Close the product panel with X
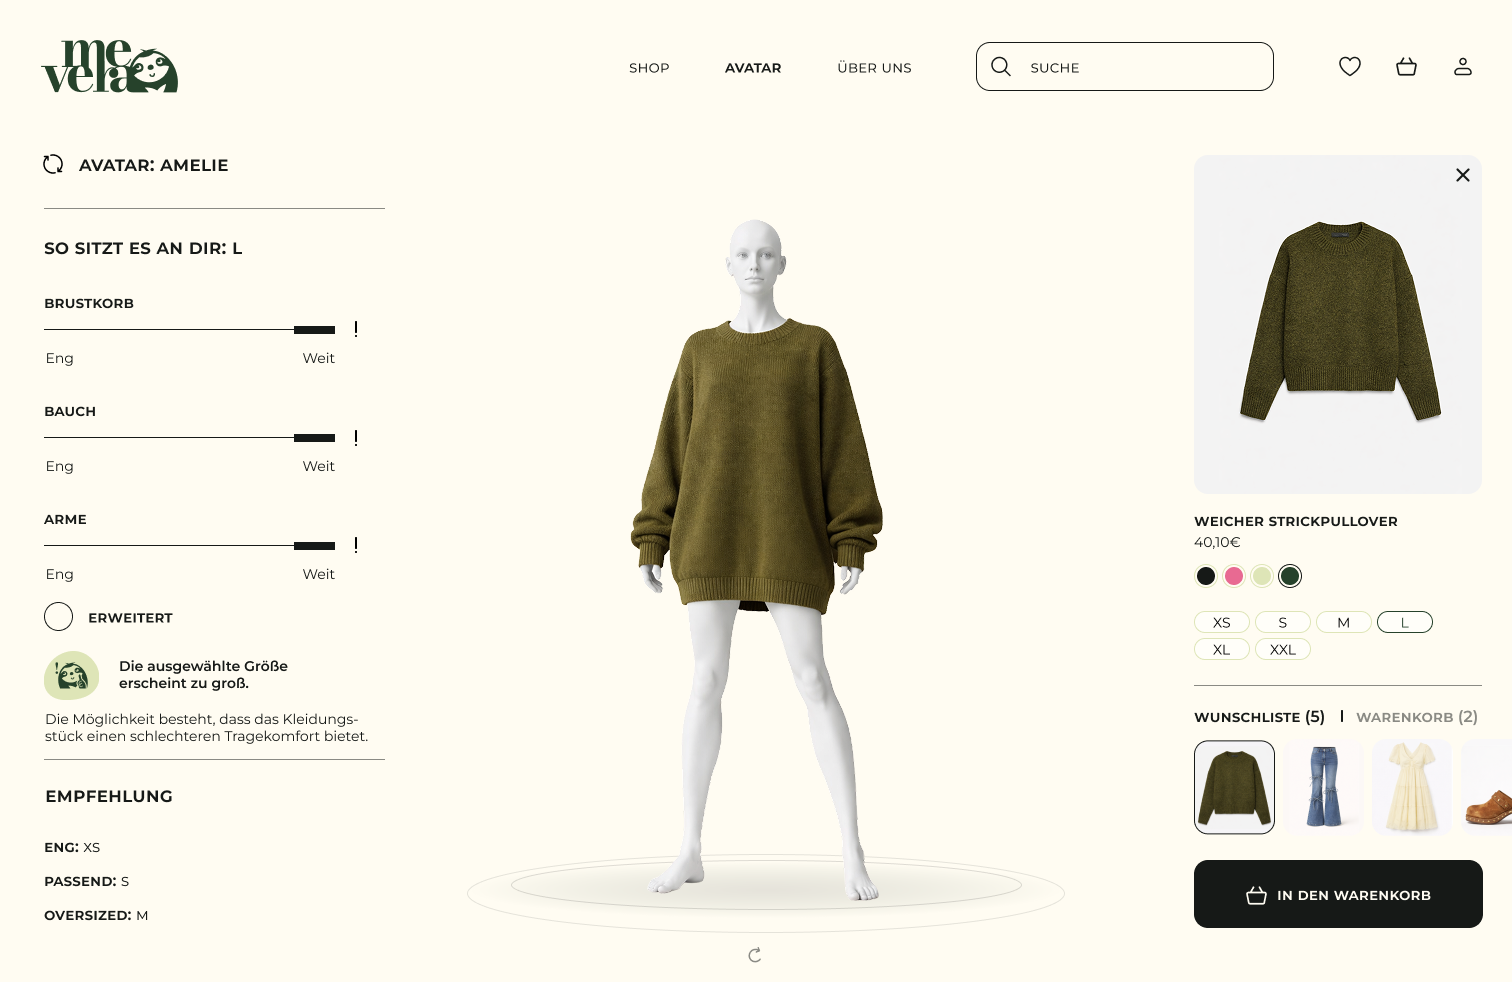 point(1463,175)
